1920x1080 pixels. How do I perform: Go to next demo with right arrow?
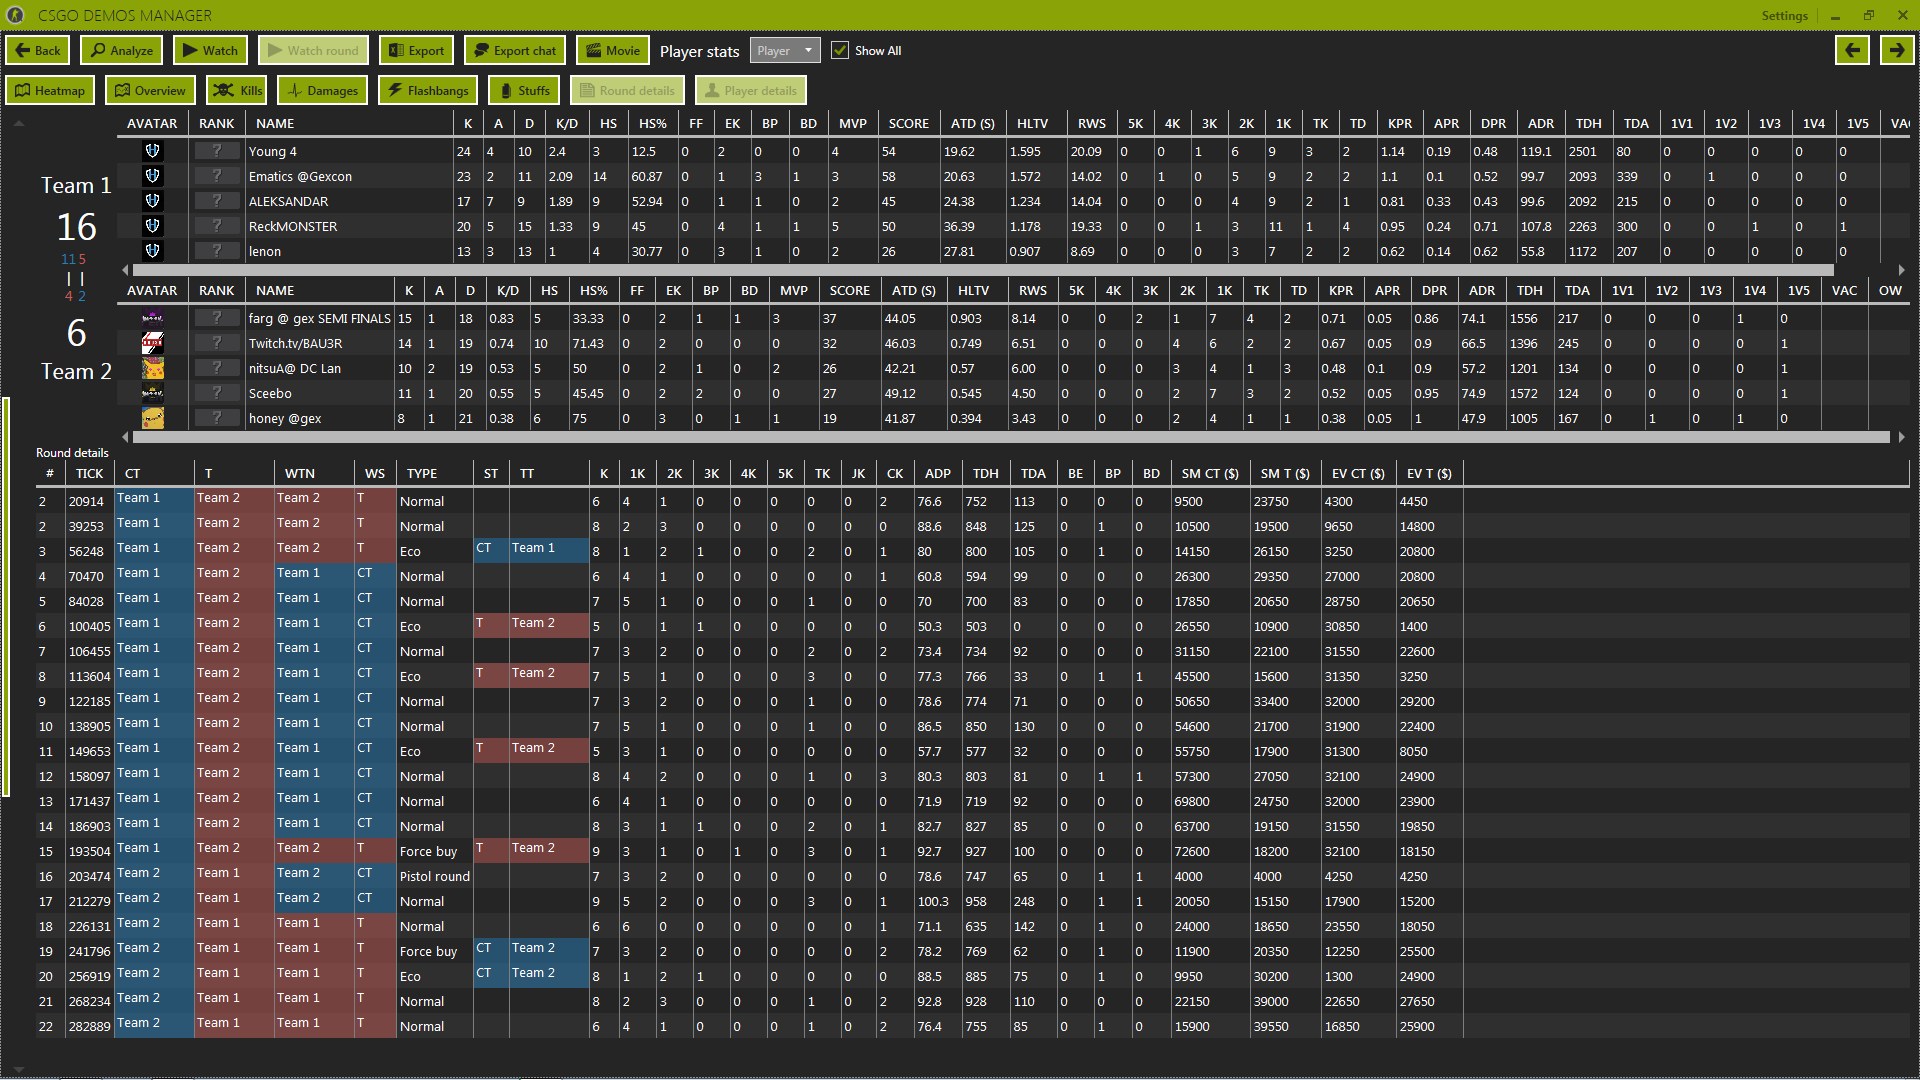click(1897, 51)
